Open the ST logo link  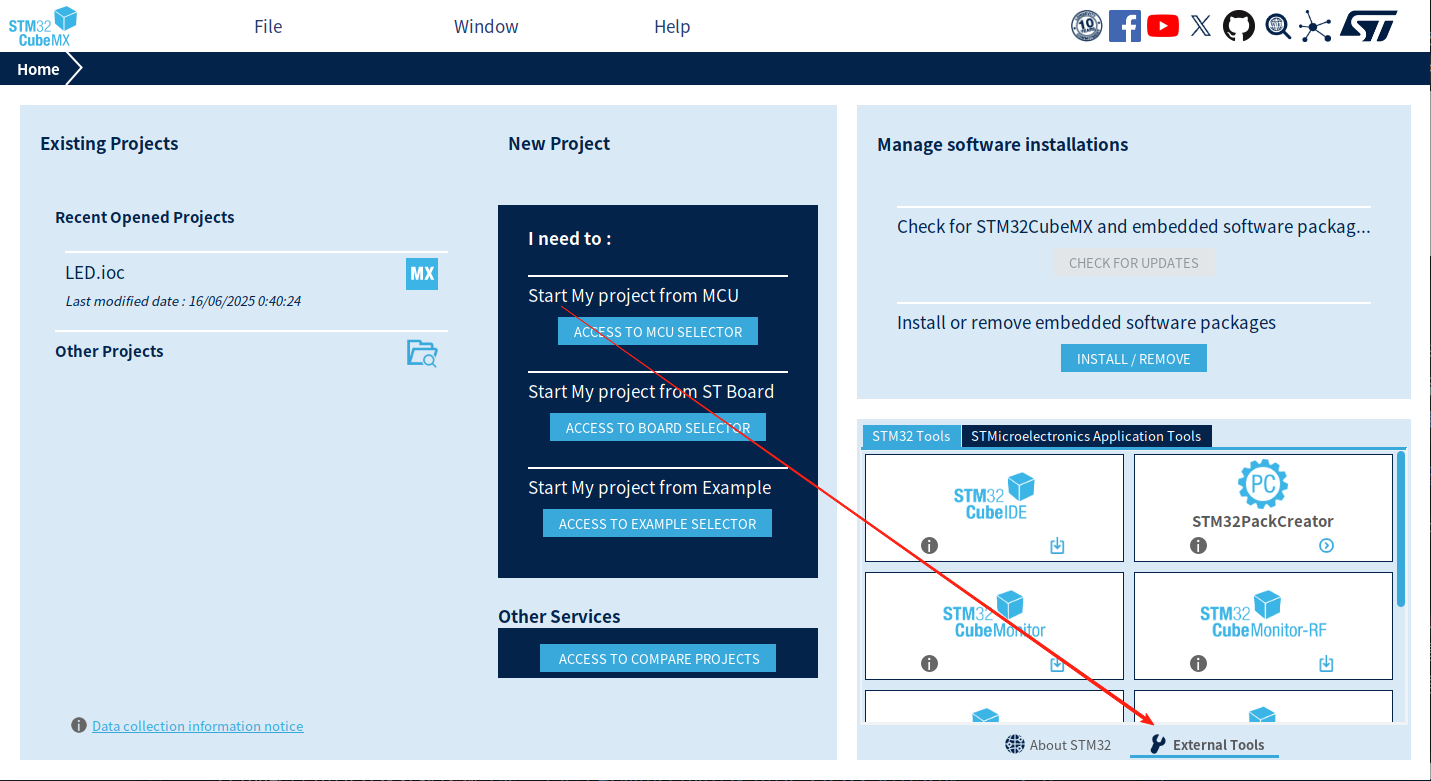[x=1368, y=26]
